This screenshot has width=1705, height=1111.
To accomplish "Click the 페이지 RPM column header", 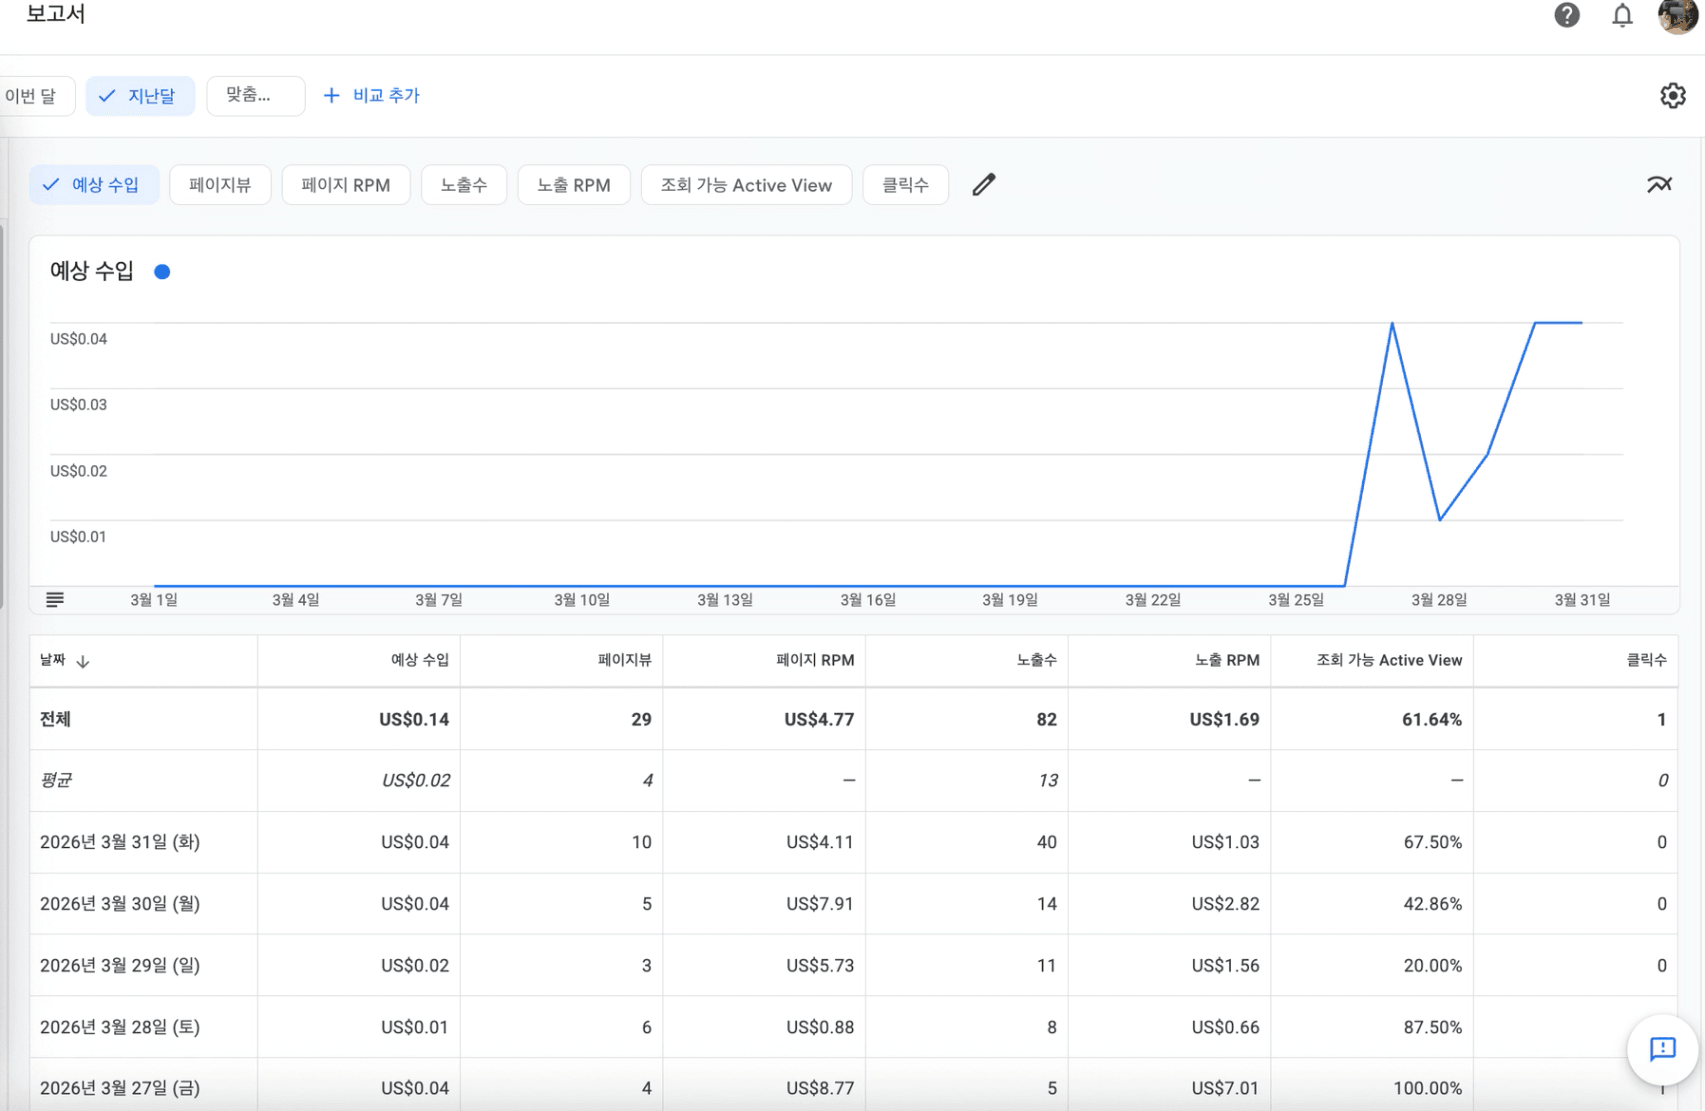I will (814, 660).
